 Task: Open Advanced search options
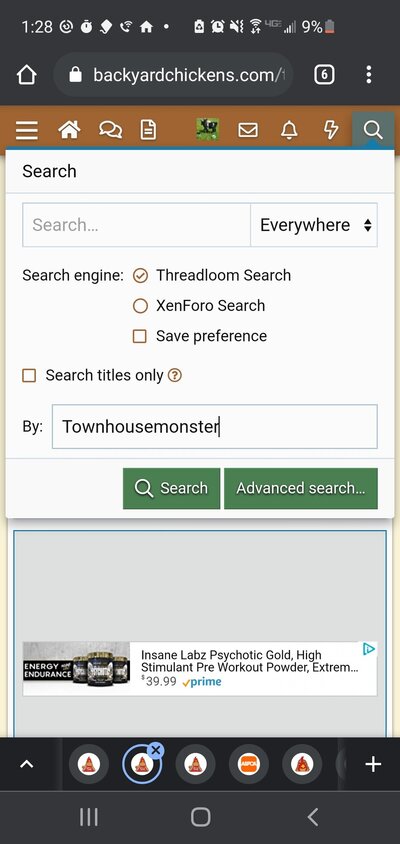point(301,488)
